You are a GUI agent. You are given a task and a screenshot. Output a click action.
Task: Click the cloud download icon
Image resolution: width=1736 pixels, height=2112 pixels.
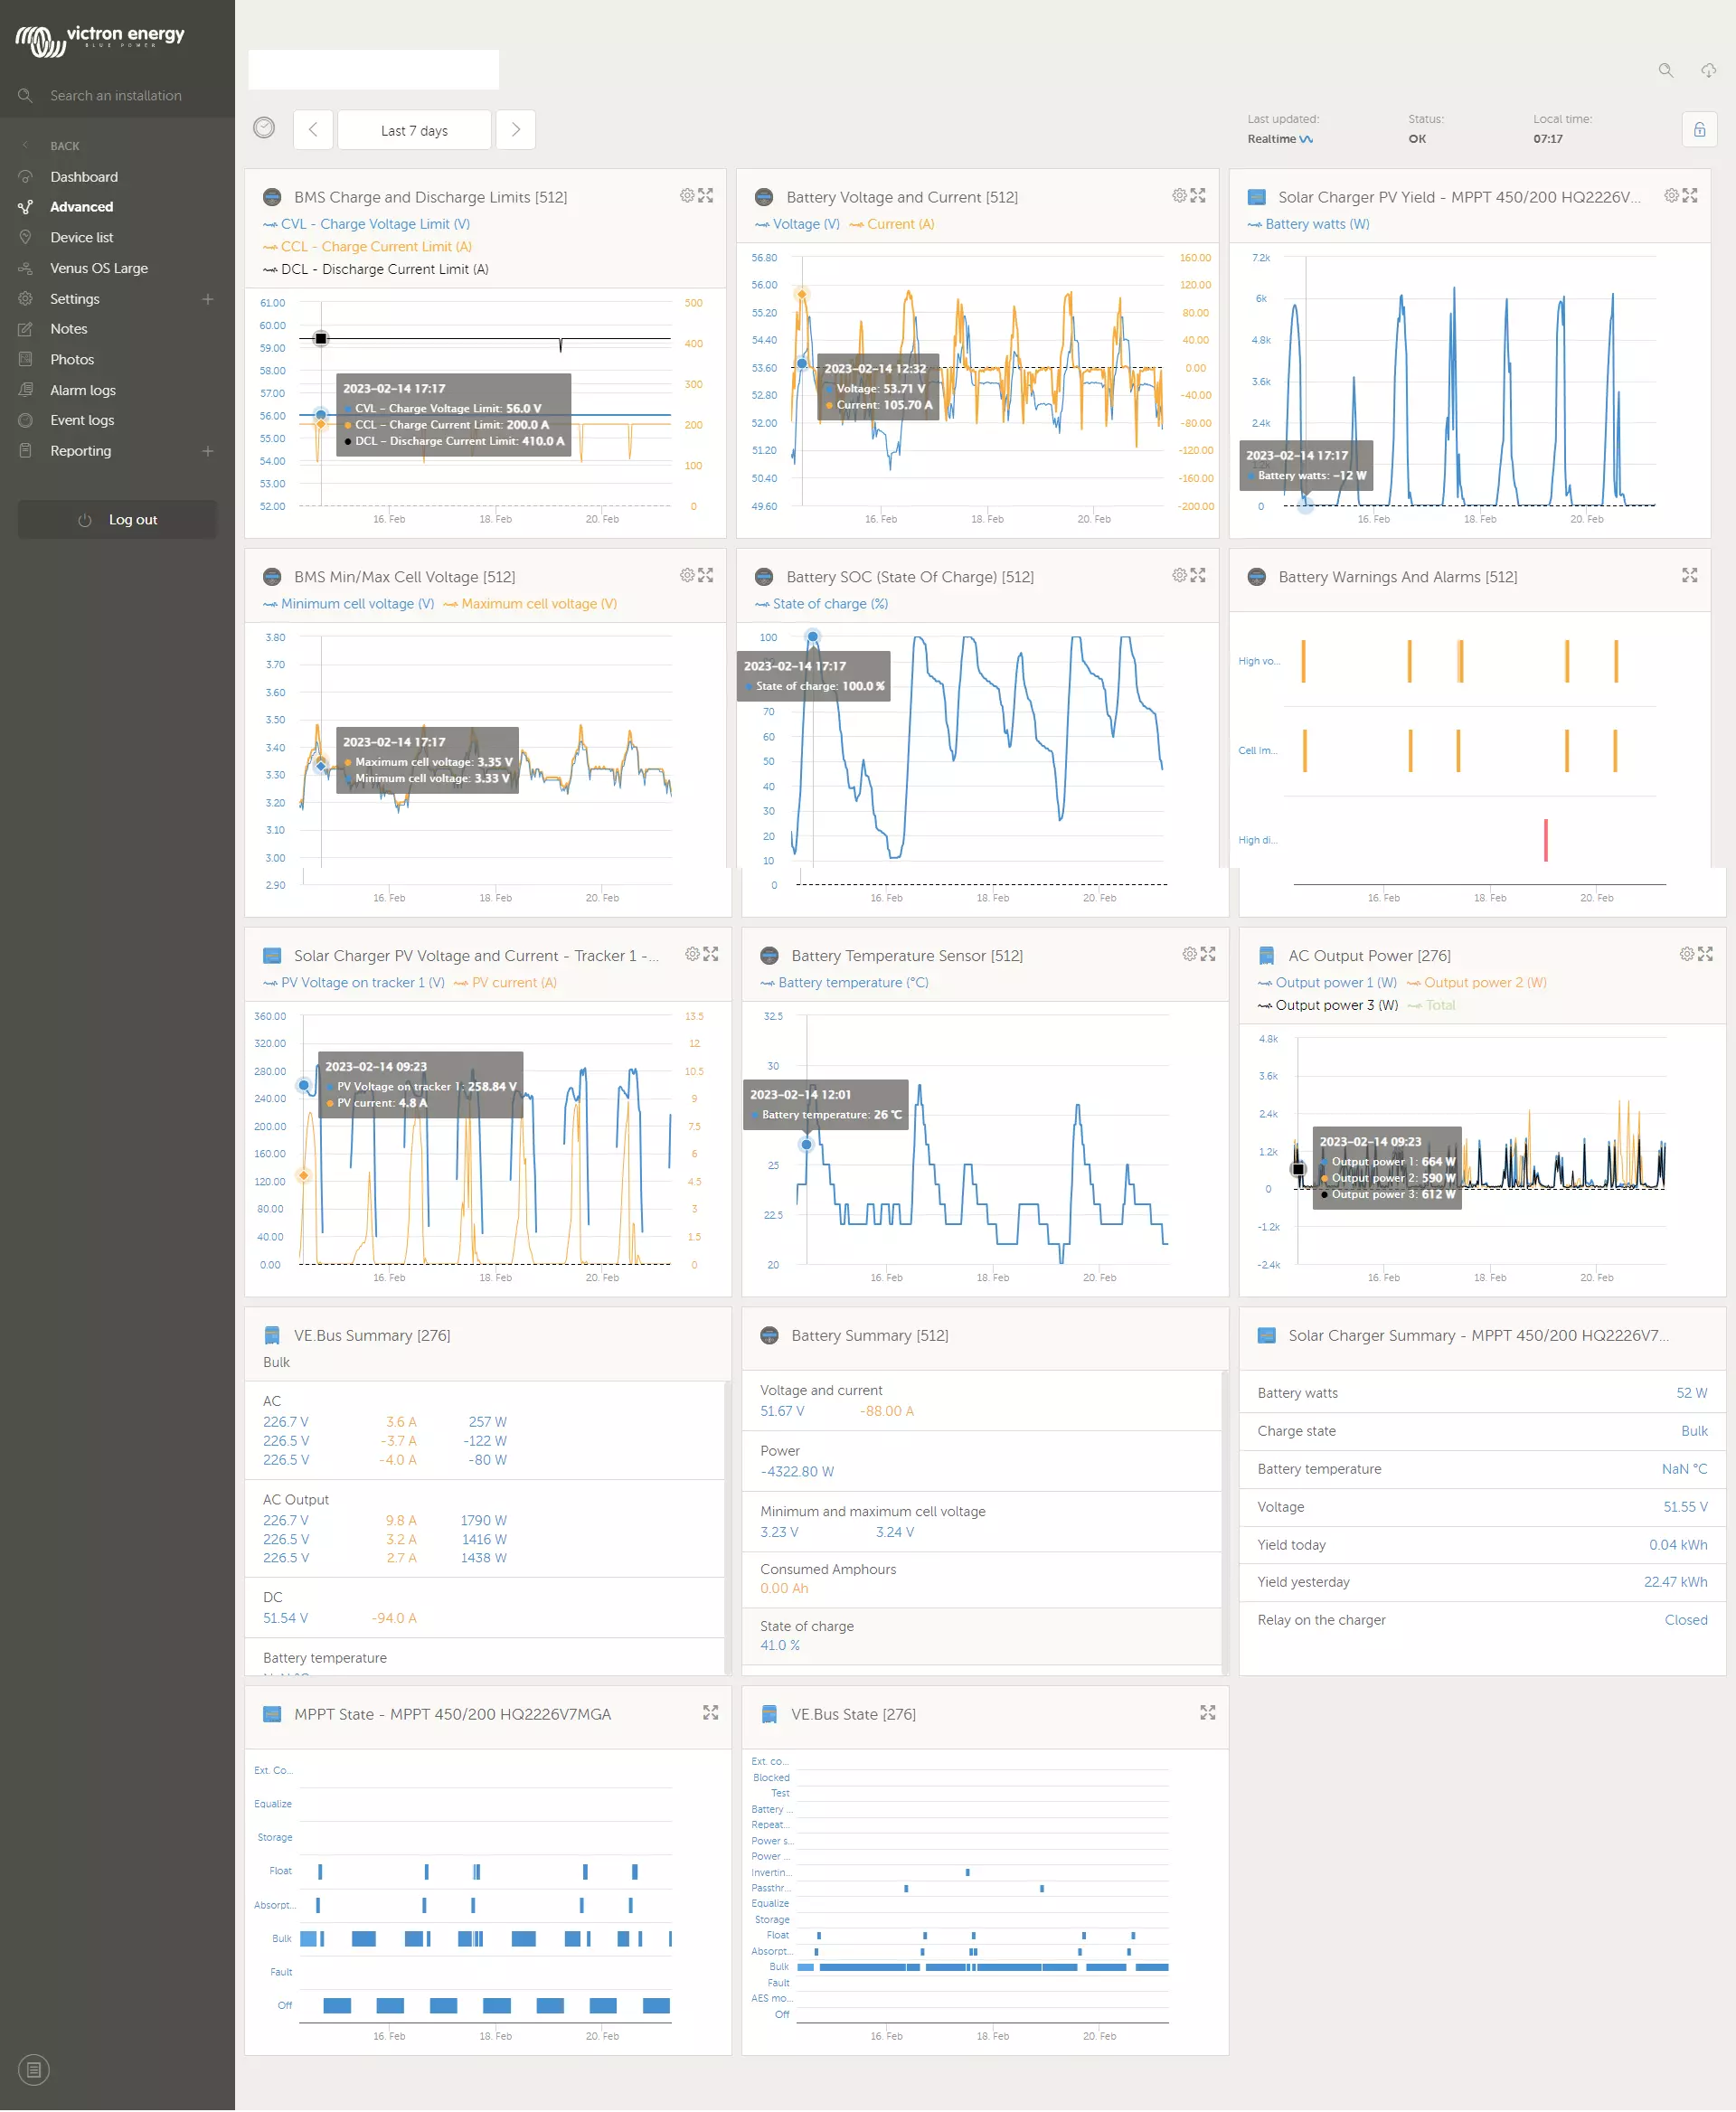(1708, 70)
